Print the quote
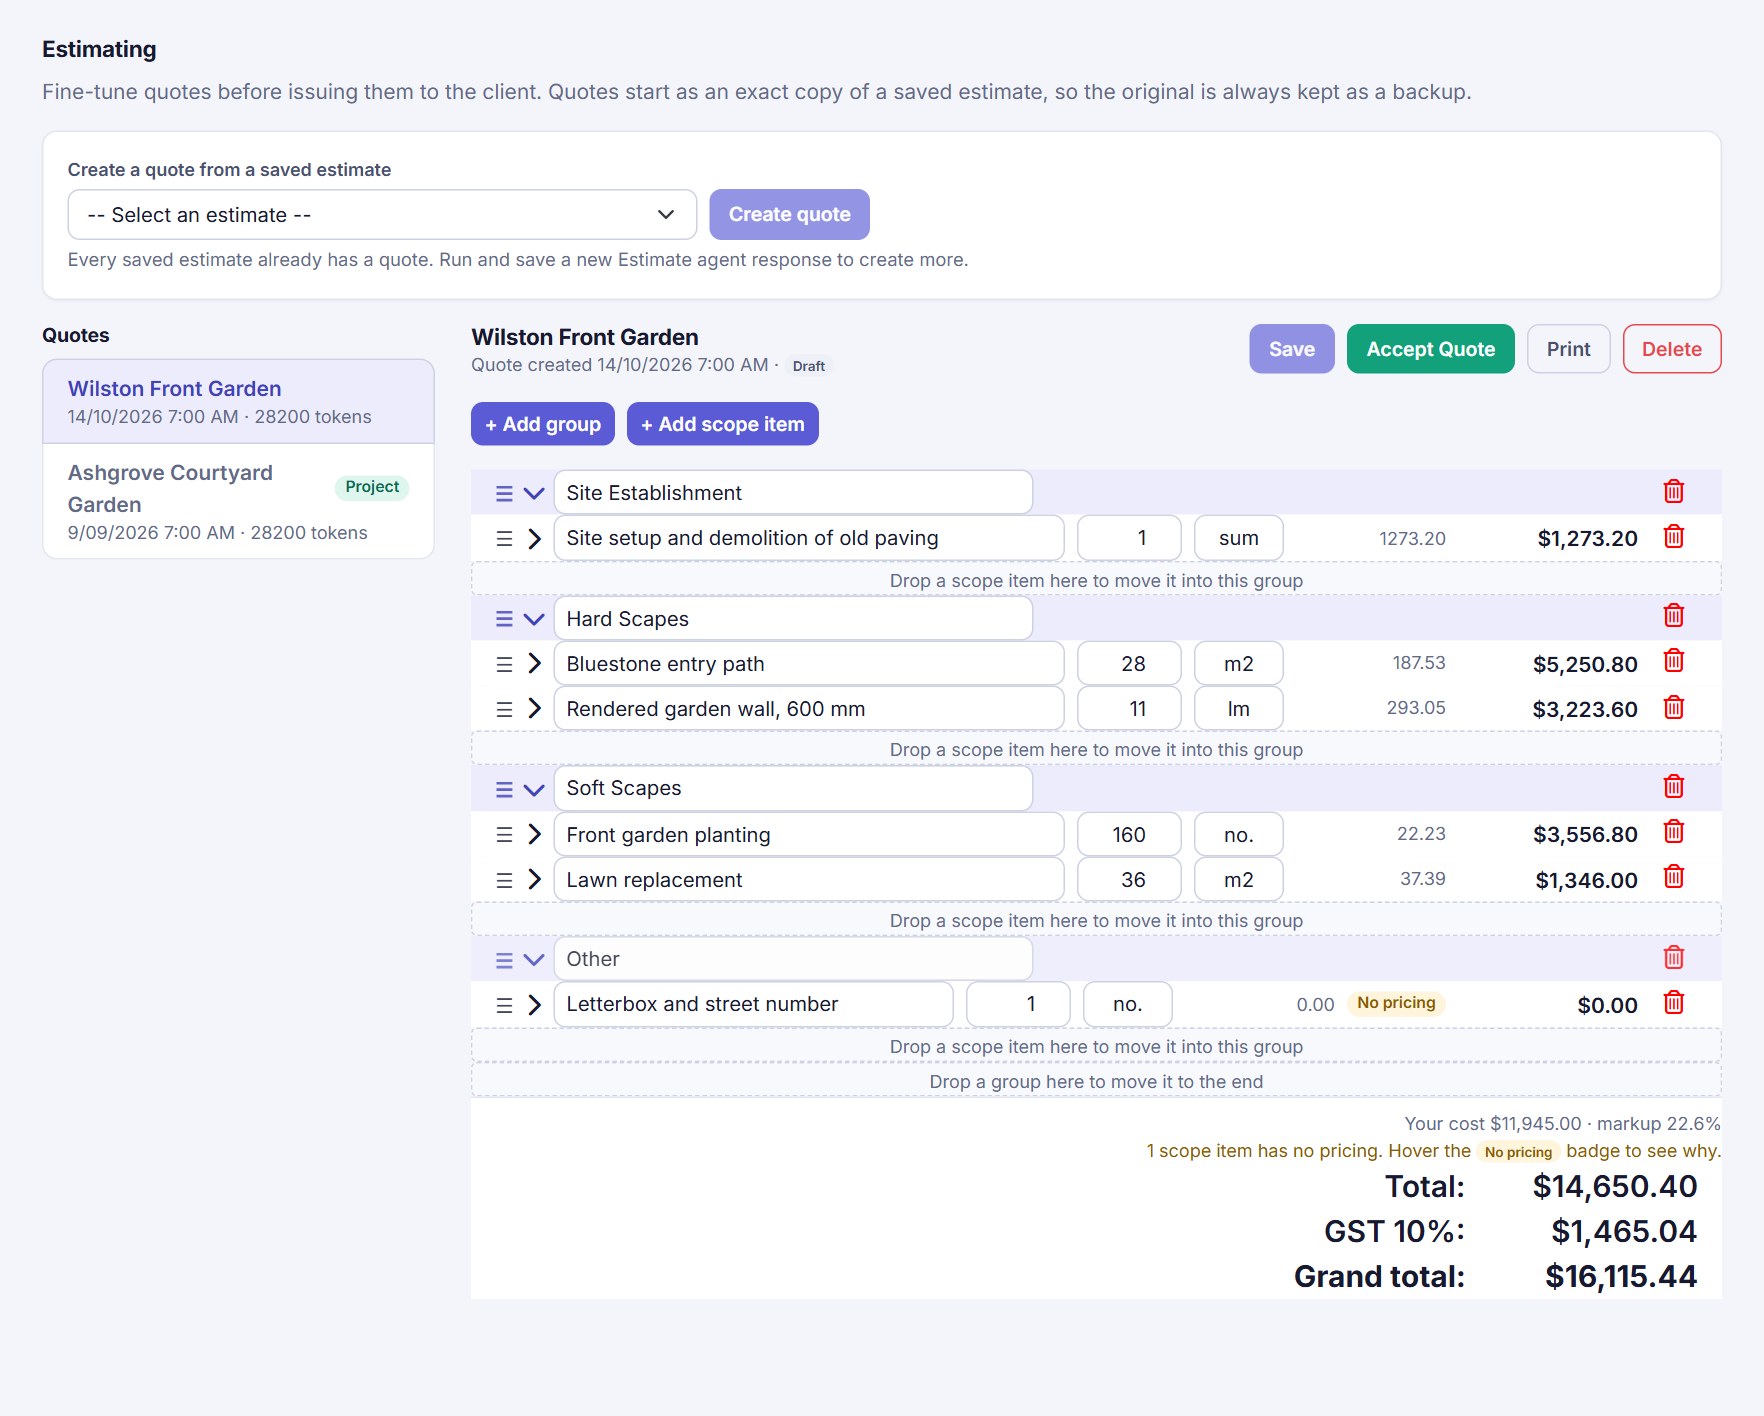 1568,349
